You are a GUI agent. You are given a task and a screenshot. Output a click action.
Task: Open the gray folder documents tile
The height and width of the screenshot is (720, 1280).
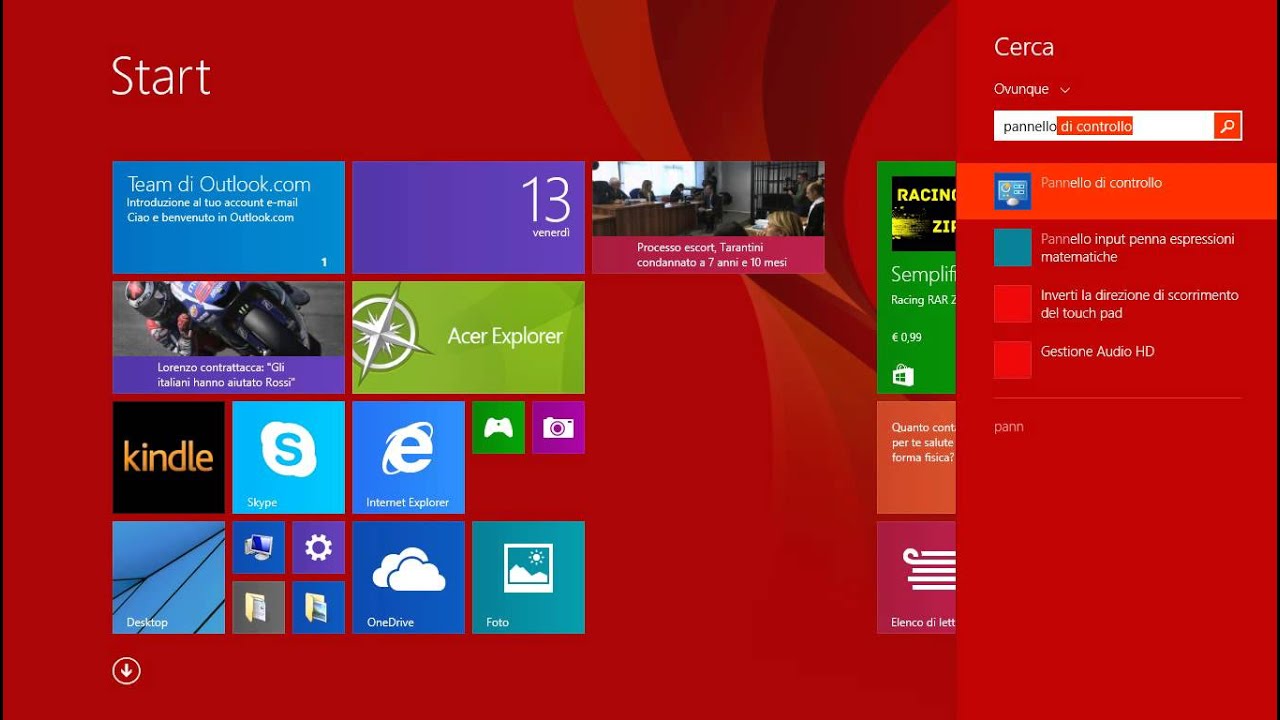[258, 607]
